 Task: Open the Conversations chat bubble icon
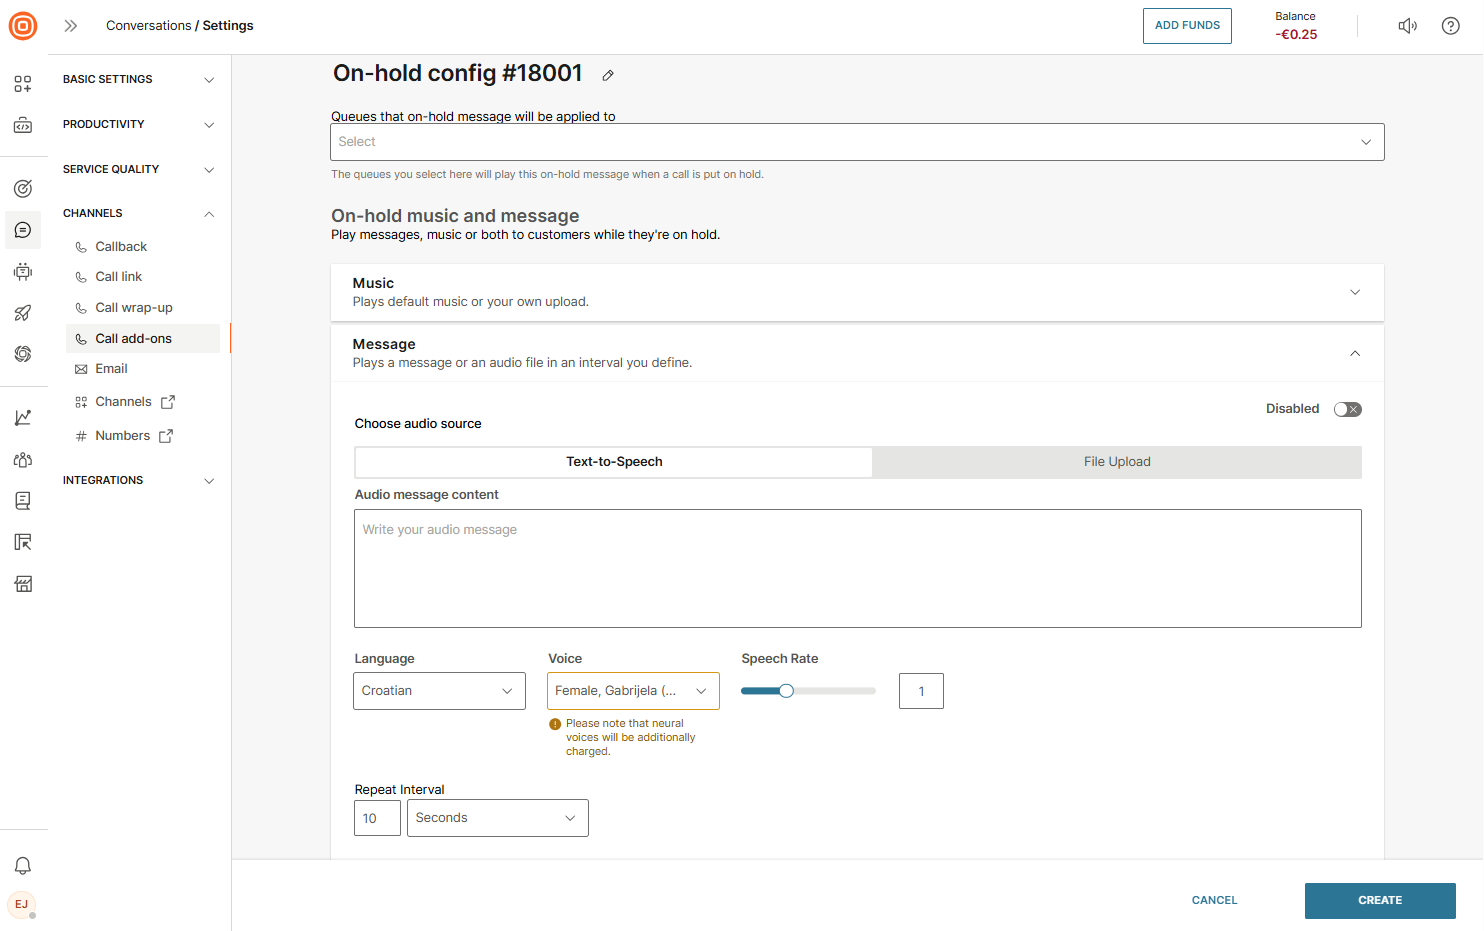tap(23, 230)
